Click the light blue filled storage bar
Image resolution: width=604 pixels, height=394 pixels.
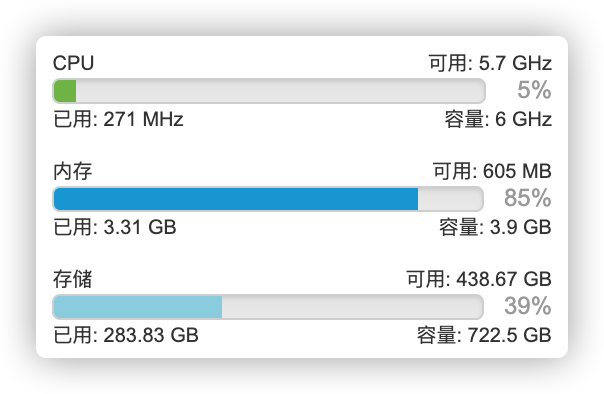coord(138,307)
